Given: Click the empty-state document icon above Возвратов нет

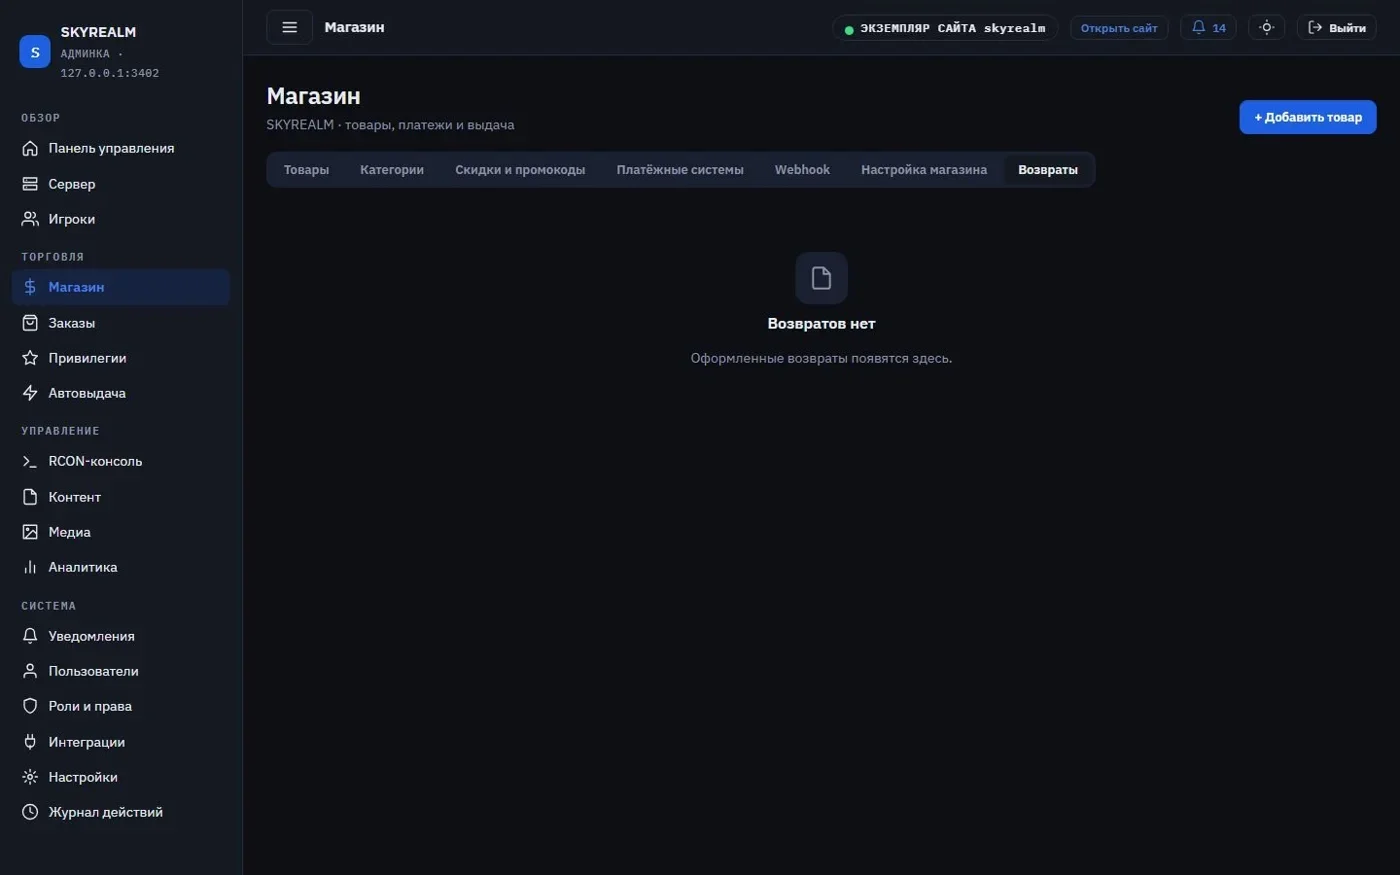Looking at the screenshot, I should (x=821, y=278).
